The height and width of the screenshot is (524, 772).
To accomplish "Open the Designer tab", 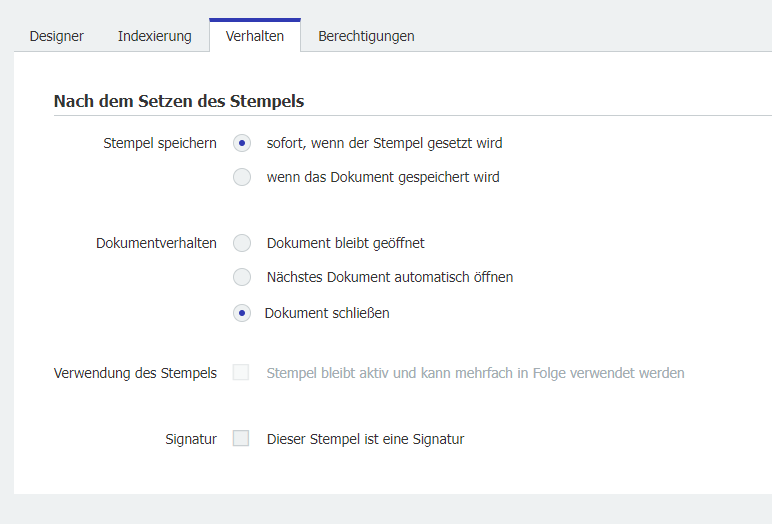I will pyautogui.click(x=56, y=36).
